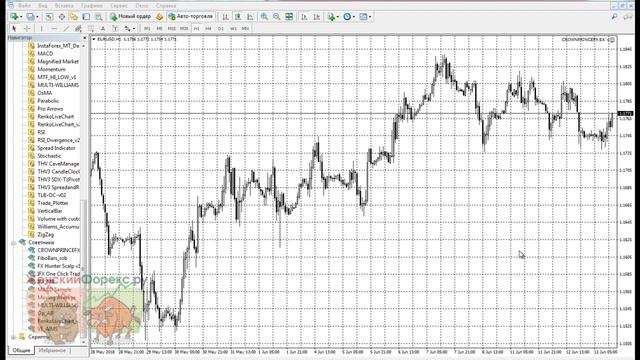This screenshot has width=640, height=360.
Task: Open the Сервис menu
Action: (x=119, y=6)
